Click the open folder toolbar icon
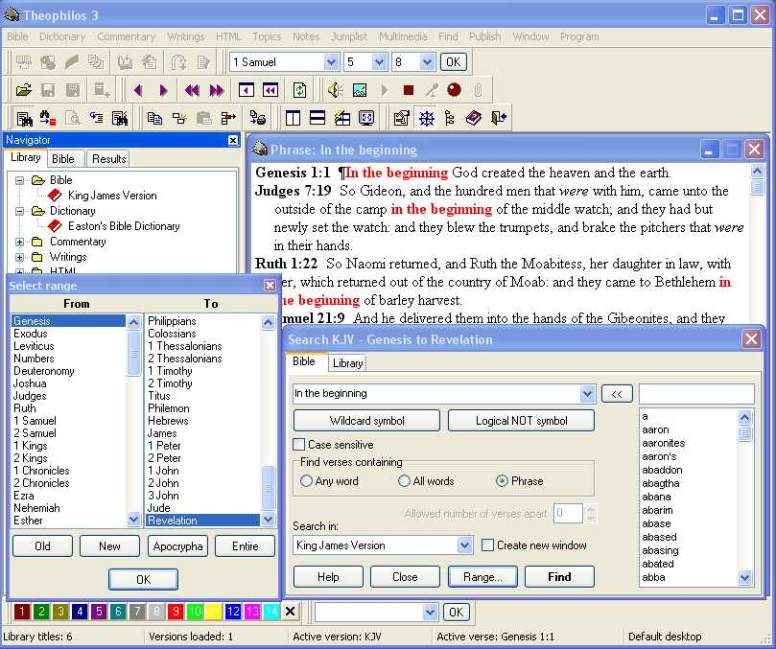The width and height of the screenshot is (776, 649). [23, 90]
